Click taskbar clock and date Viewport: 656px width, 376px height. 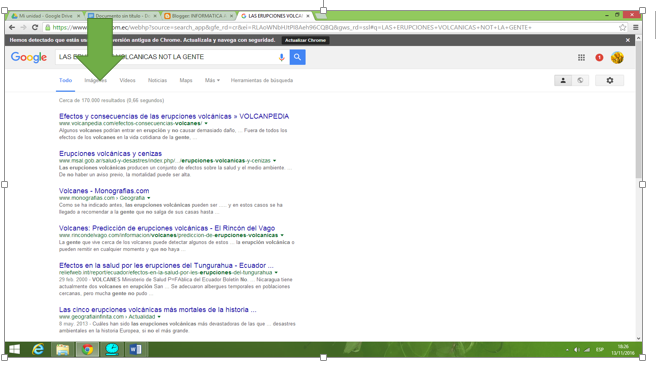click(623, 350)
